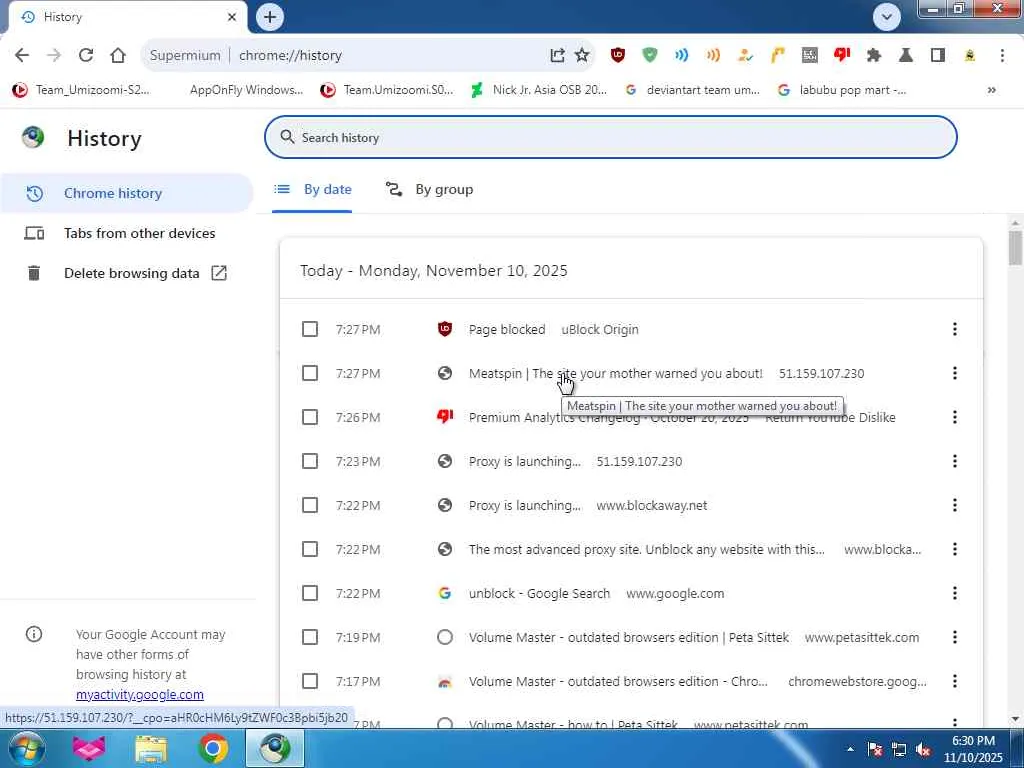This screenshot has width=1024, height=768.
Task: Launch the pink cat taskbar app
Action: (89, 748)
